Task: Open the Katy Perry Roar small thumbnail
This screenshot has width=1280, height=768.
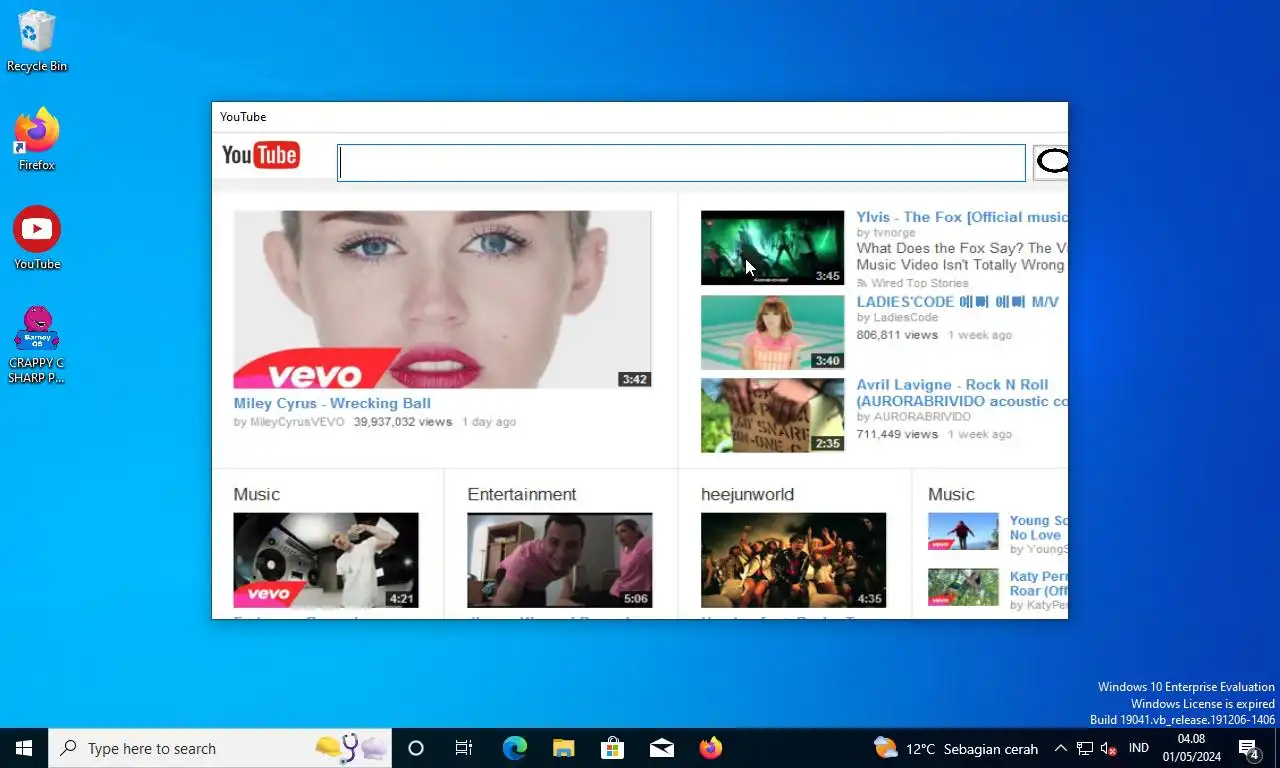Action: click(x=963, y=587)
